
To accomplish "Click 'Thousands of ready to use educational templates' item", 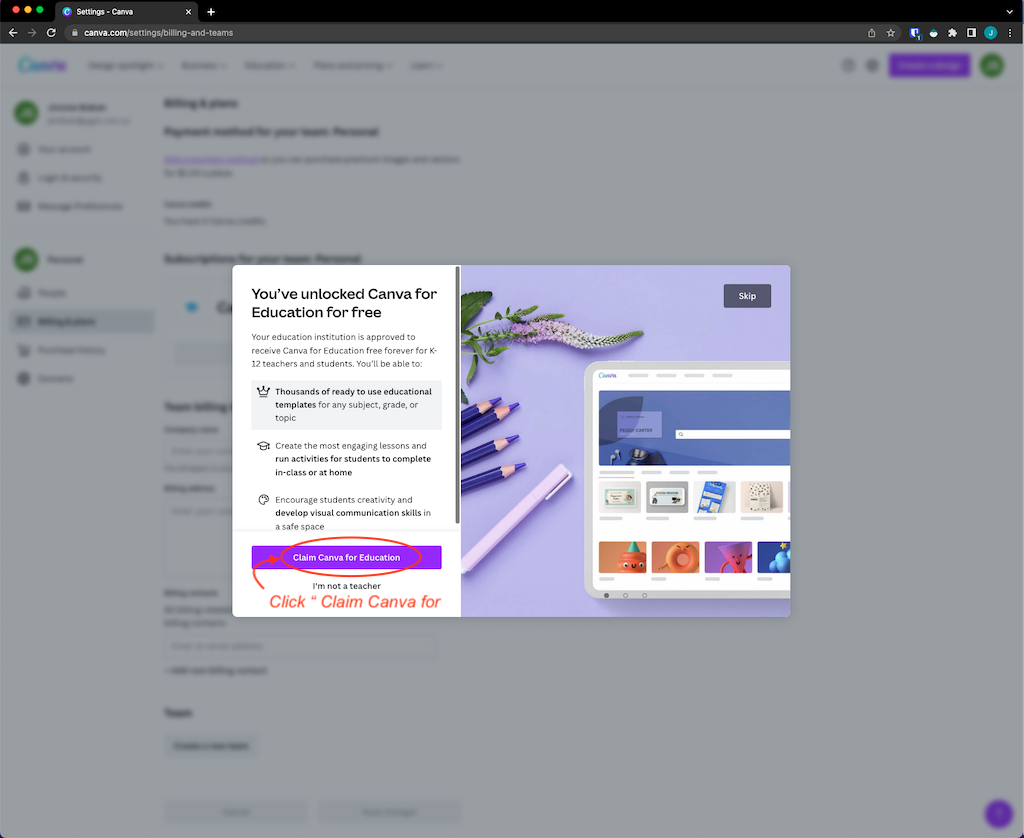I will 346,404.
